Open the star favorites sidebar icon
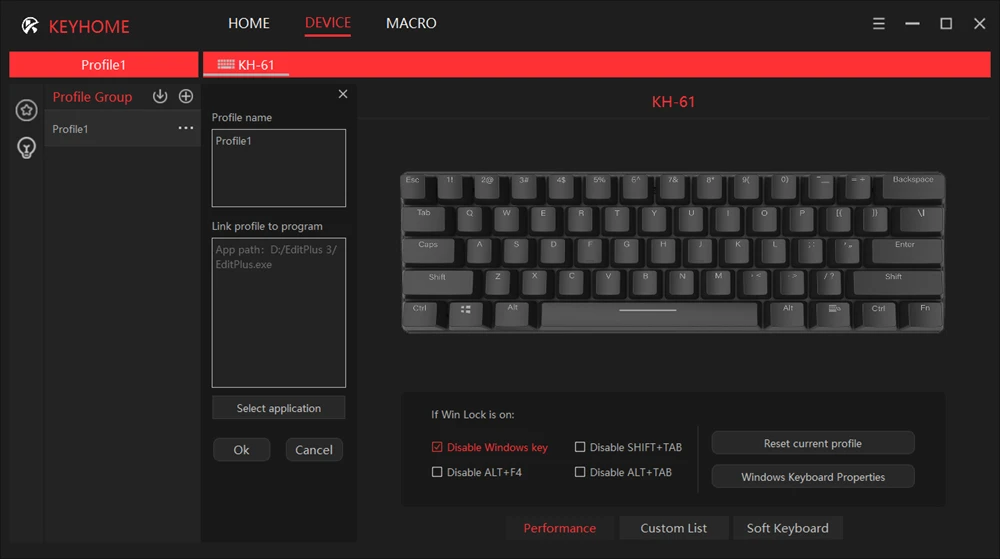 (26, 110)
